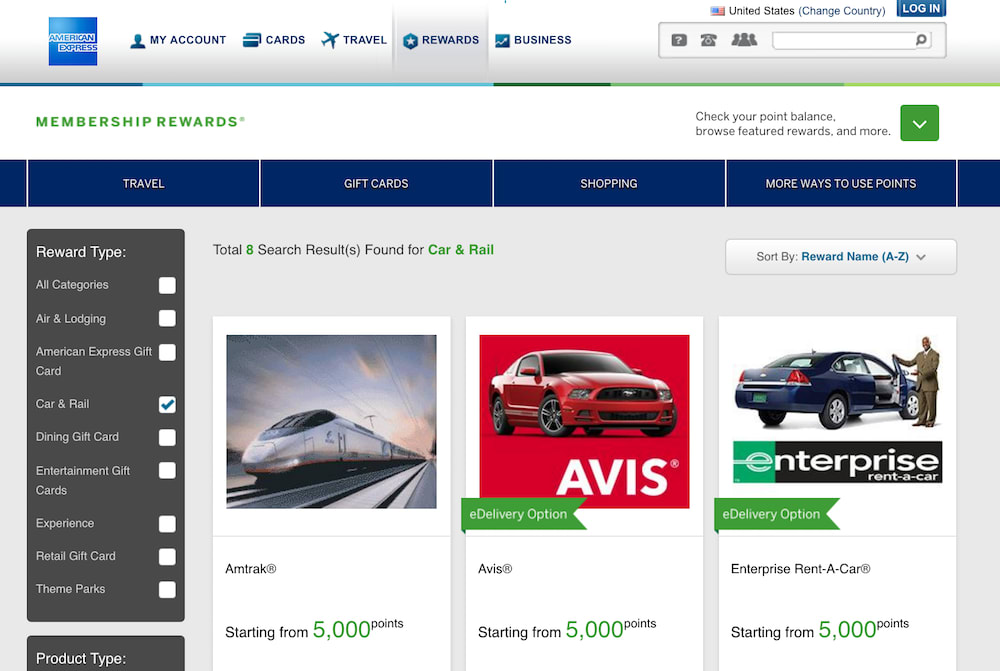Click the Cards icon
Image resolution: width=1000 pixels, height=671 pixels.
(x=252, y=40)
